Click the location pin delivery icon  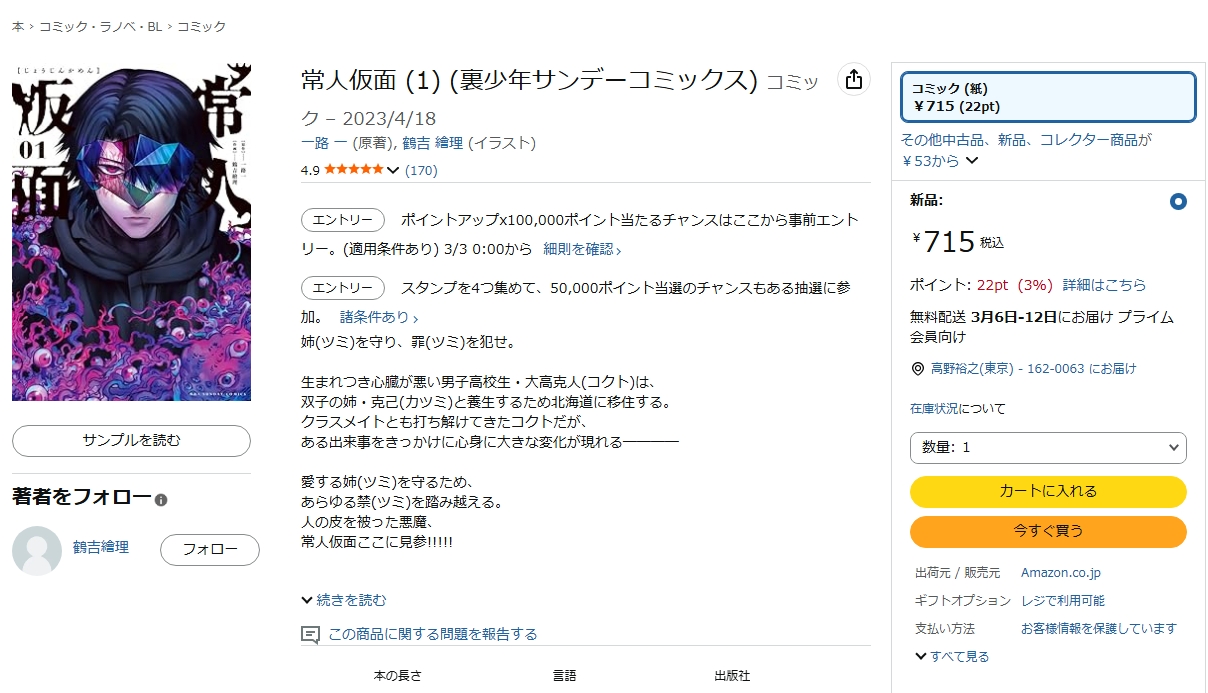918,369
